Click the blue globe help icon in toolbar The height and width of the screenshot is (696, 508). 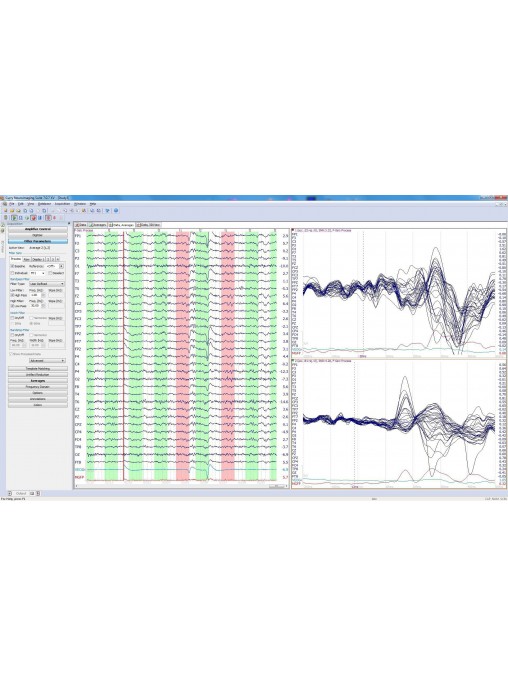[116, 210]
